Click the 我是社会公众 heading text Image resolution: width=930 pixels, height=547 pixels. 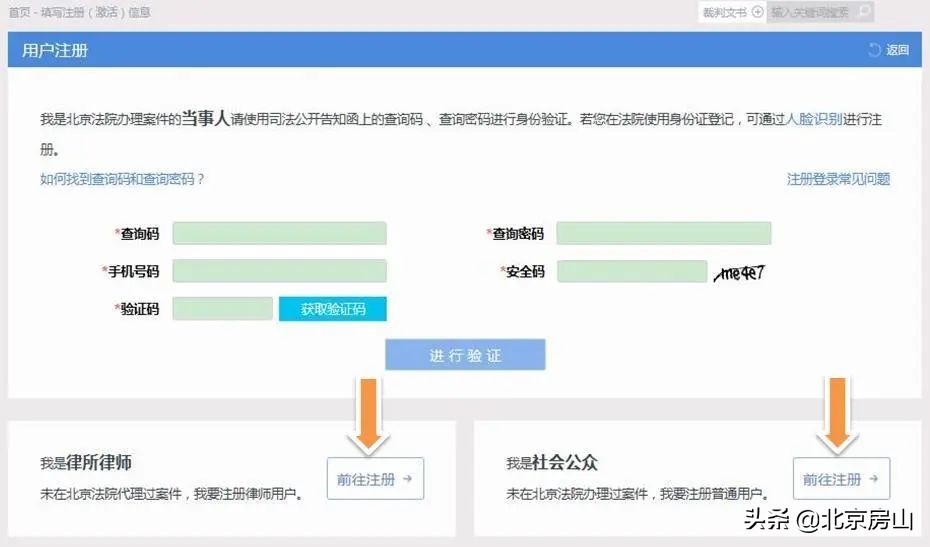552,462
